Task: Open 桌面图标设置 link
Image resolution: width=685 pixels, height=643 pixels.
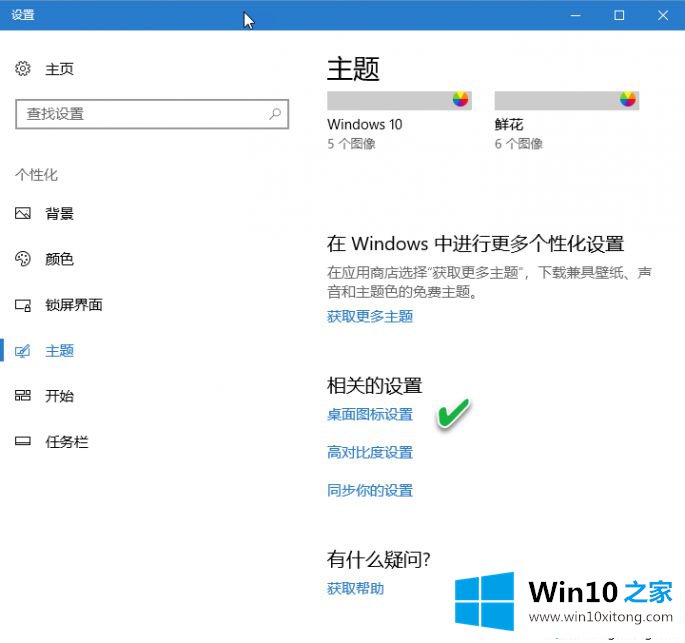Action: [x=370, y=414]
